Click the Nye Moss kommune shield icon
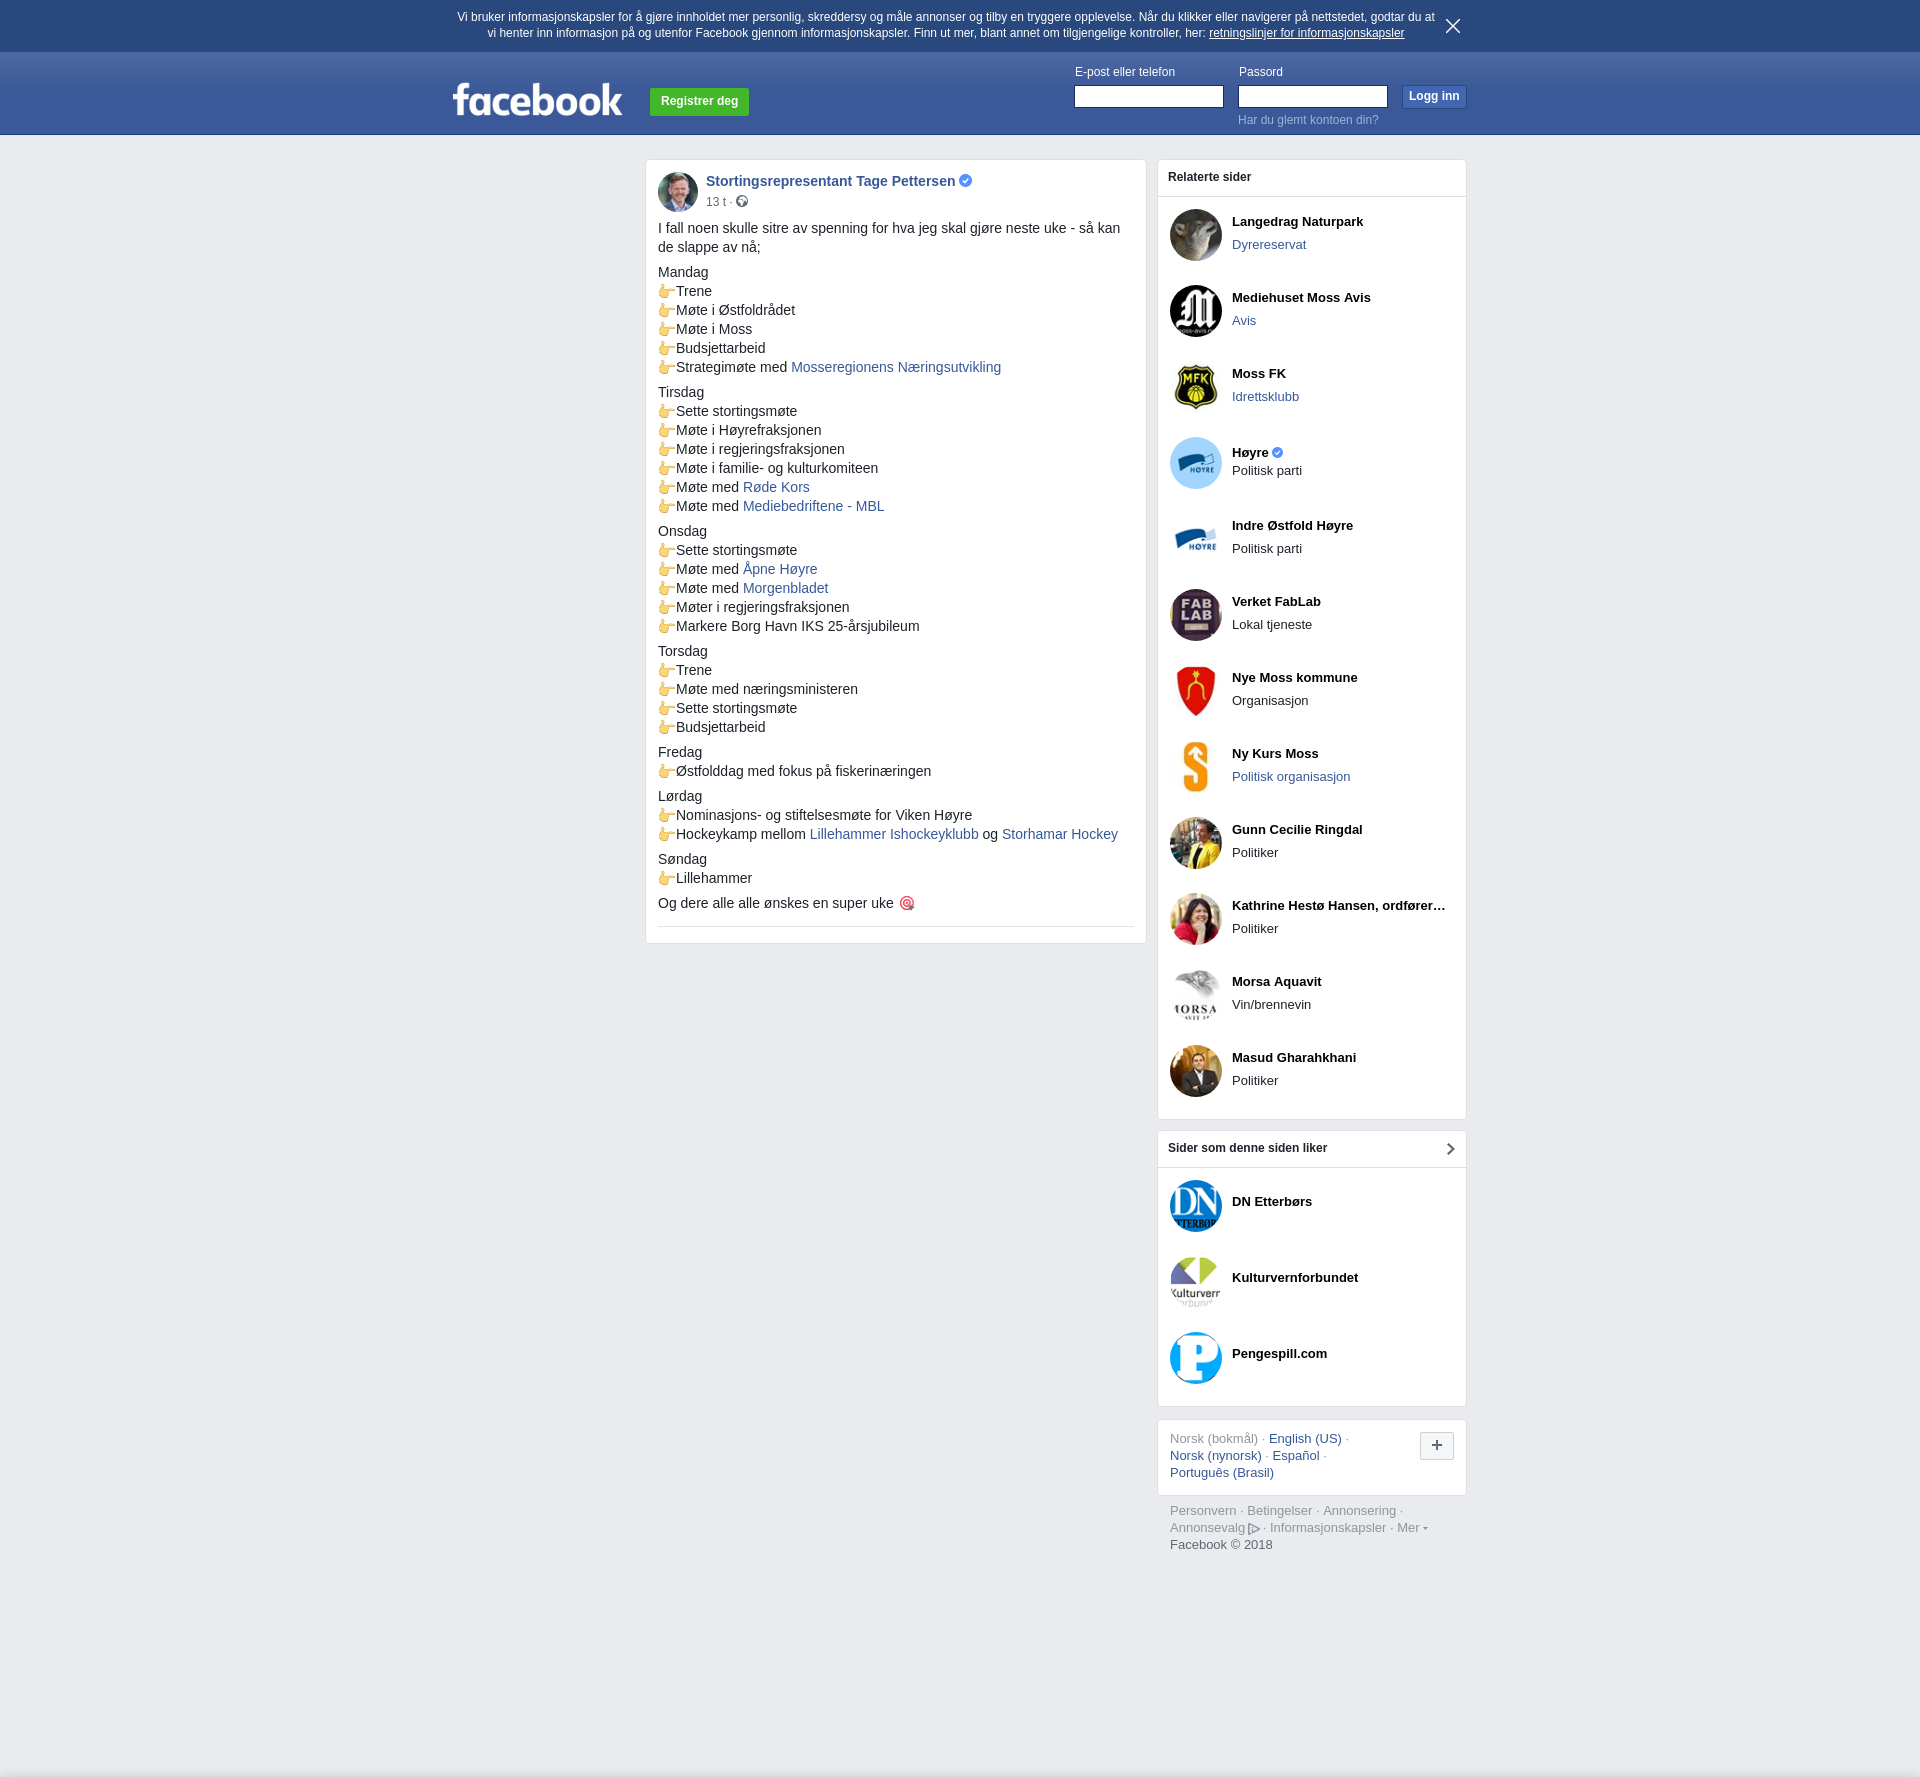1920x1777 pixels. (x=1196, y=691)
